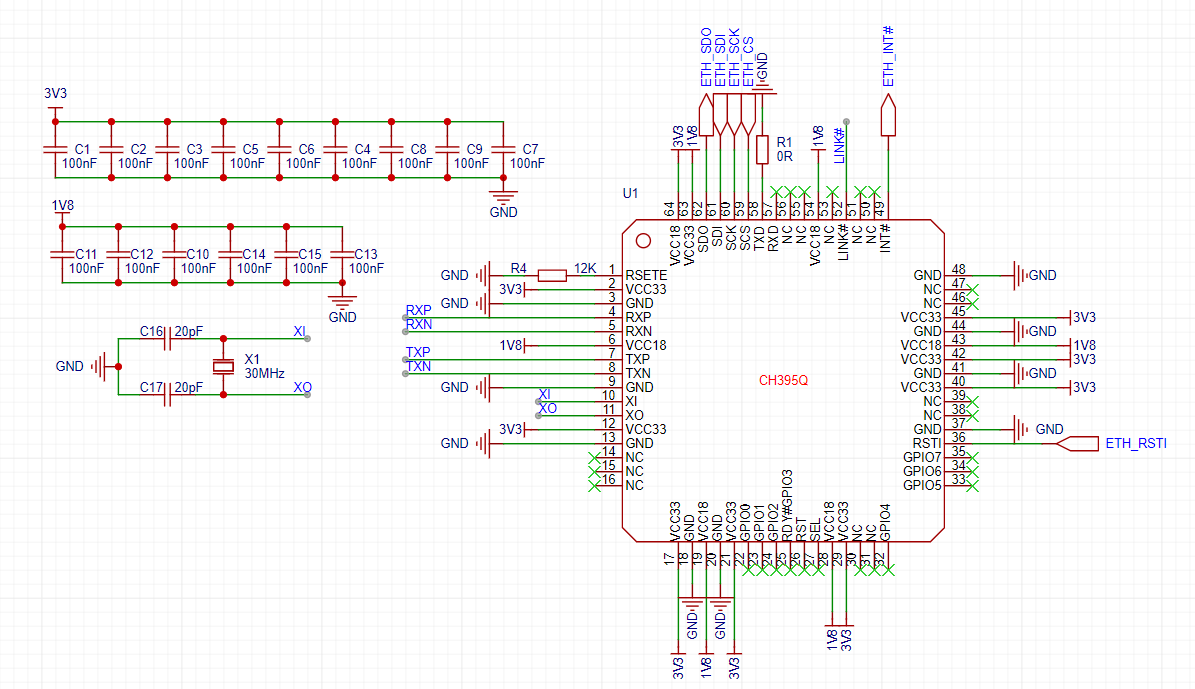Select no-connect marker on pin 16

tap(594, 486)
